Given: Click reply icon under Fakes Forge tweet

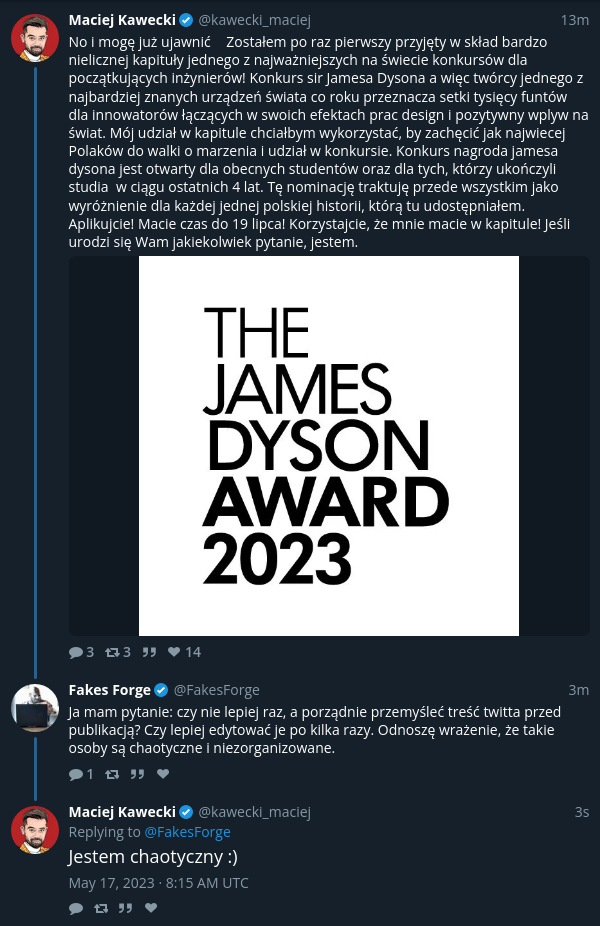Looking at the screenshot, I should pyautogui.click(x=76, y=774).
